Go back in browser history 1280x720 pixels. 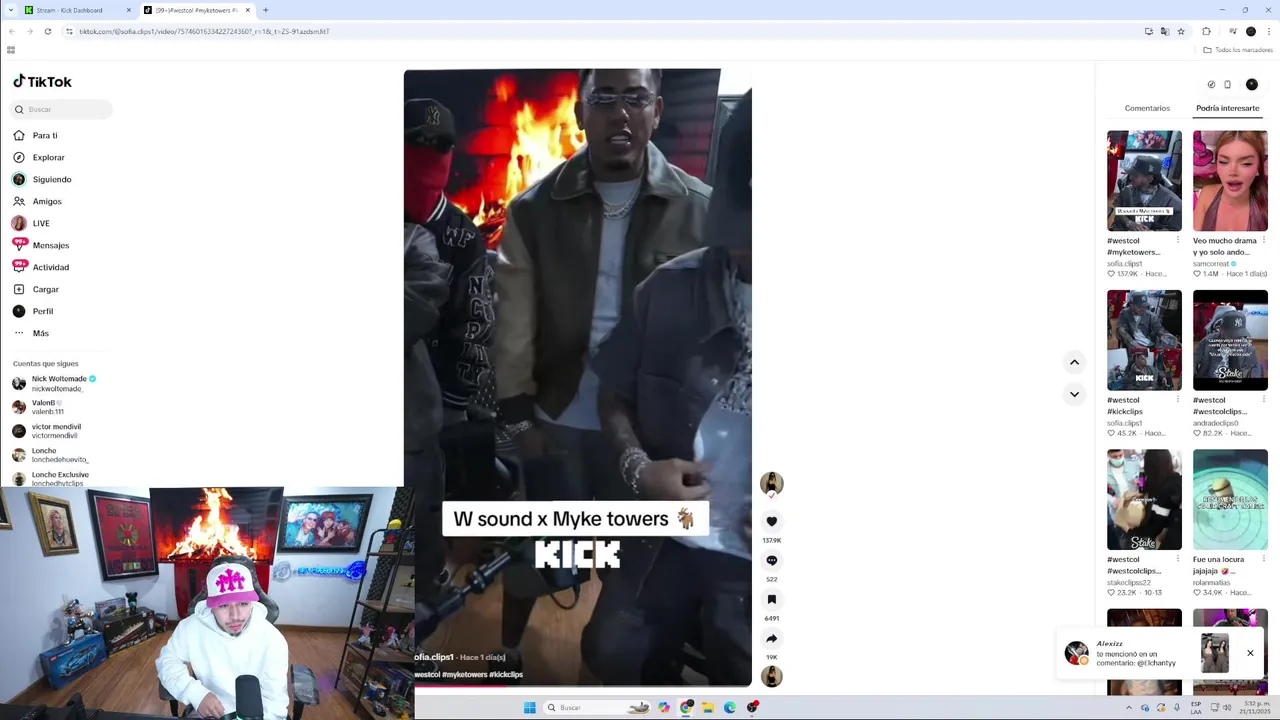(11, 31)
